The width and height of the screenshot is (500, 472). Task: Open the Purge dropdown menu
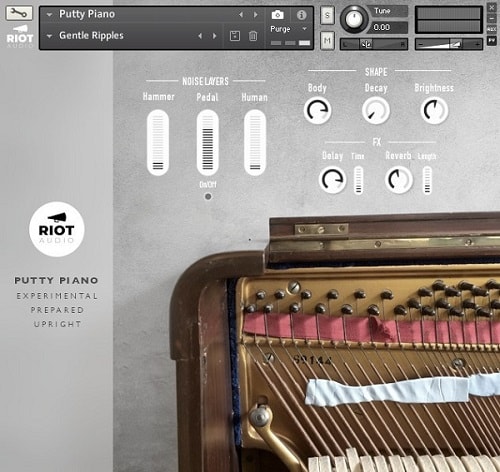point(289,29)
